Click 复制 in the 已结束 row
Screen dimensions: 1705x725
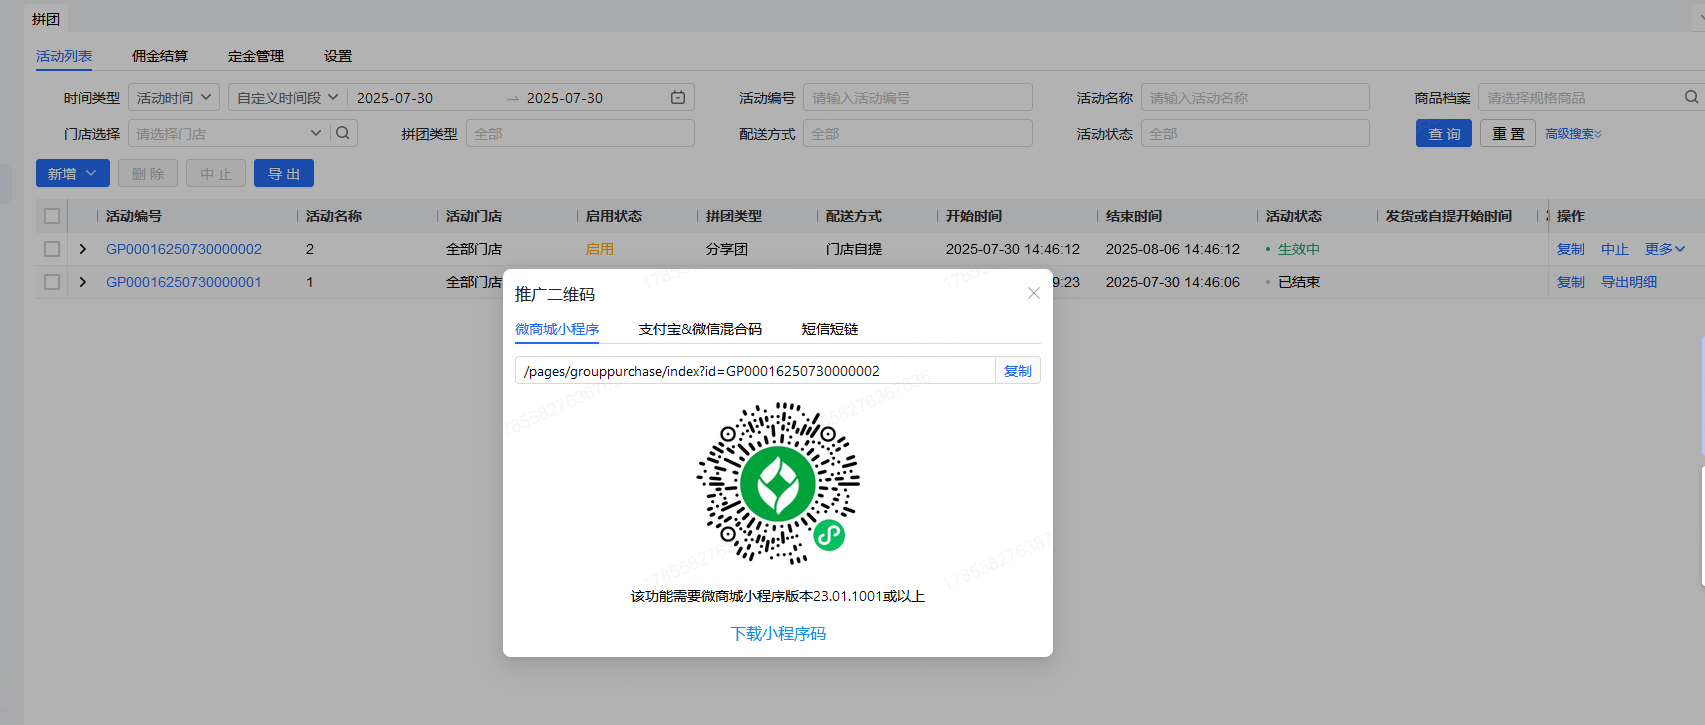click(x=1571, y=282)
